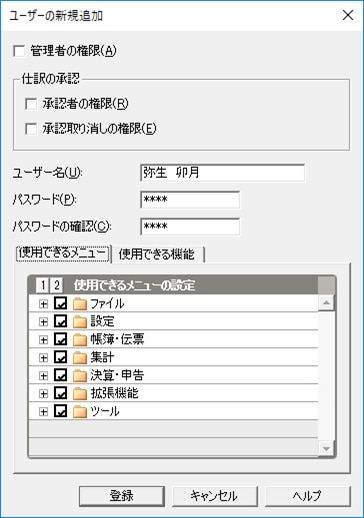Switch to 使用できる機能 tab
The image size is (364, 518).
(x=157, y=254)
